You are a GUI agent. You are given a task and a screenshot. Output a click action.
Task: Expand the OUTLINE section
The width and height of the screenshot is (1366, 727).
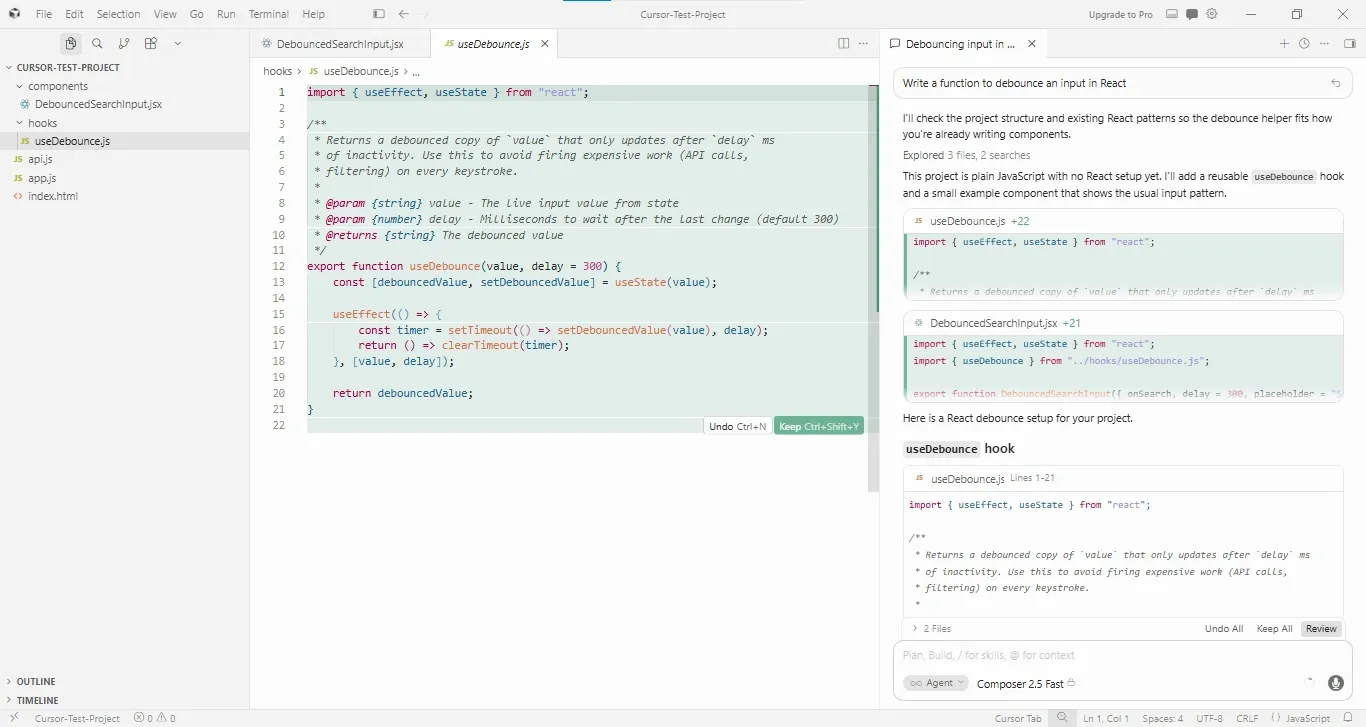[x=36, y=681]
